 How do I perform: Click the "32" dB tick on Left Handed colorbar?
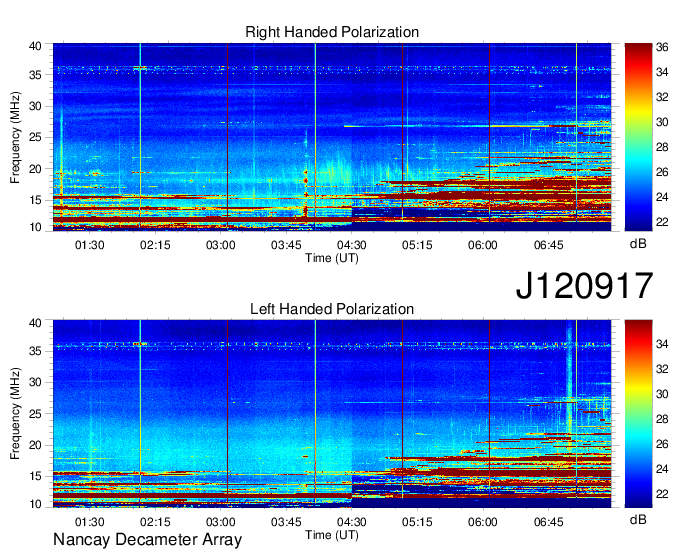click(662, 369)
